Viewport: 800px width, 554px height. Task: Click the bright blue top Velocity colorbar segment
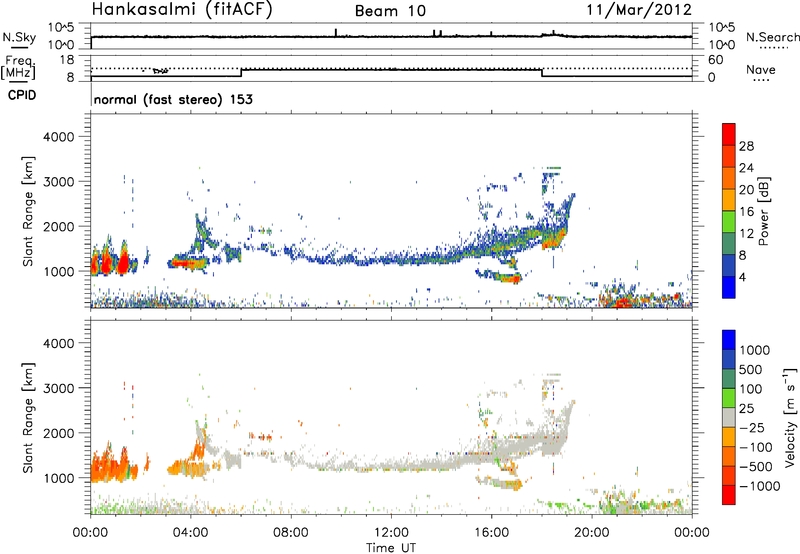(729, 339)
